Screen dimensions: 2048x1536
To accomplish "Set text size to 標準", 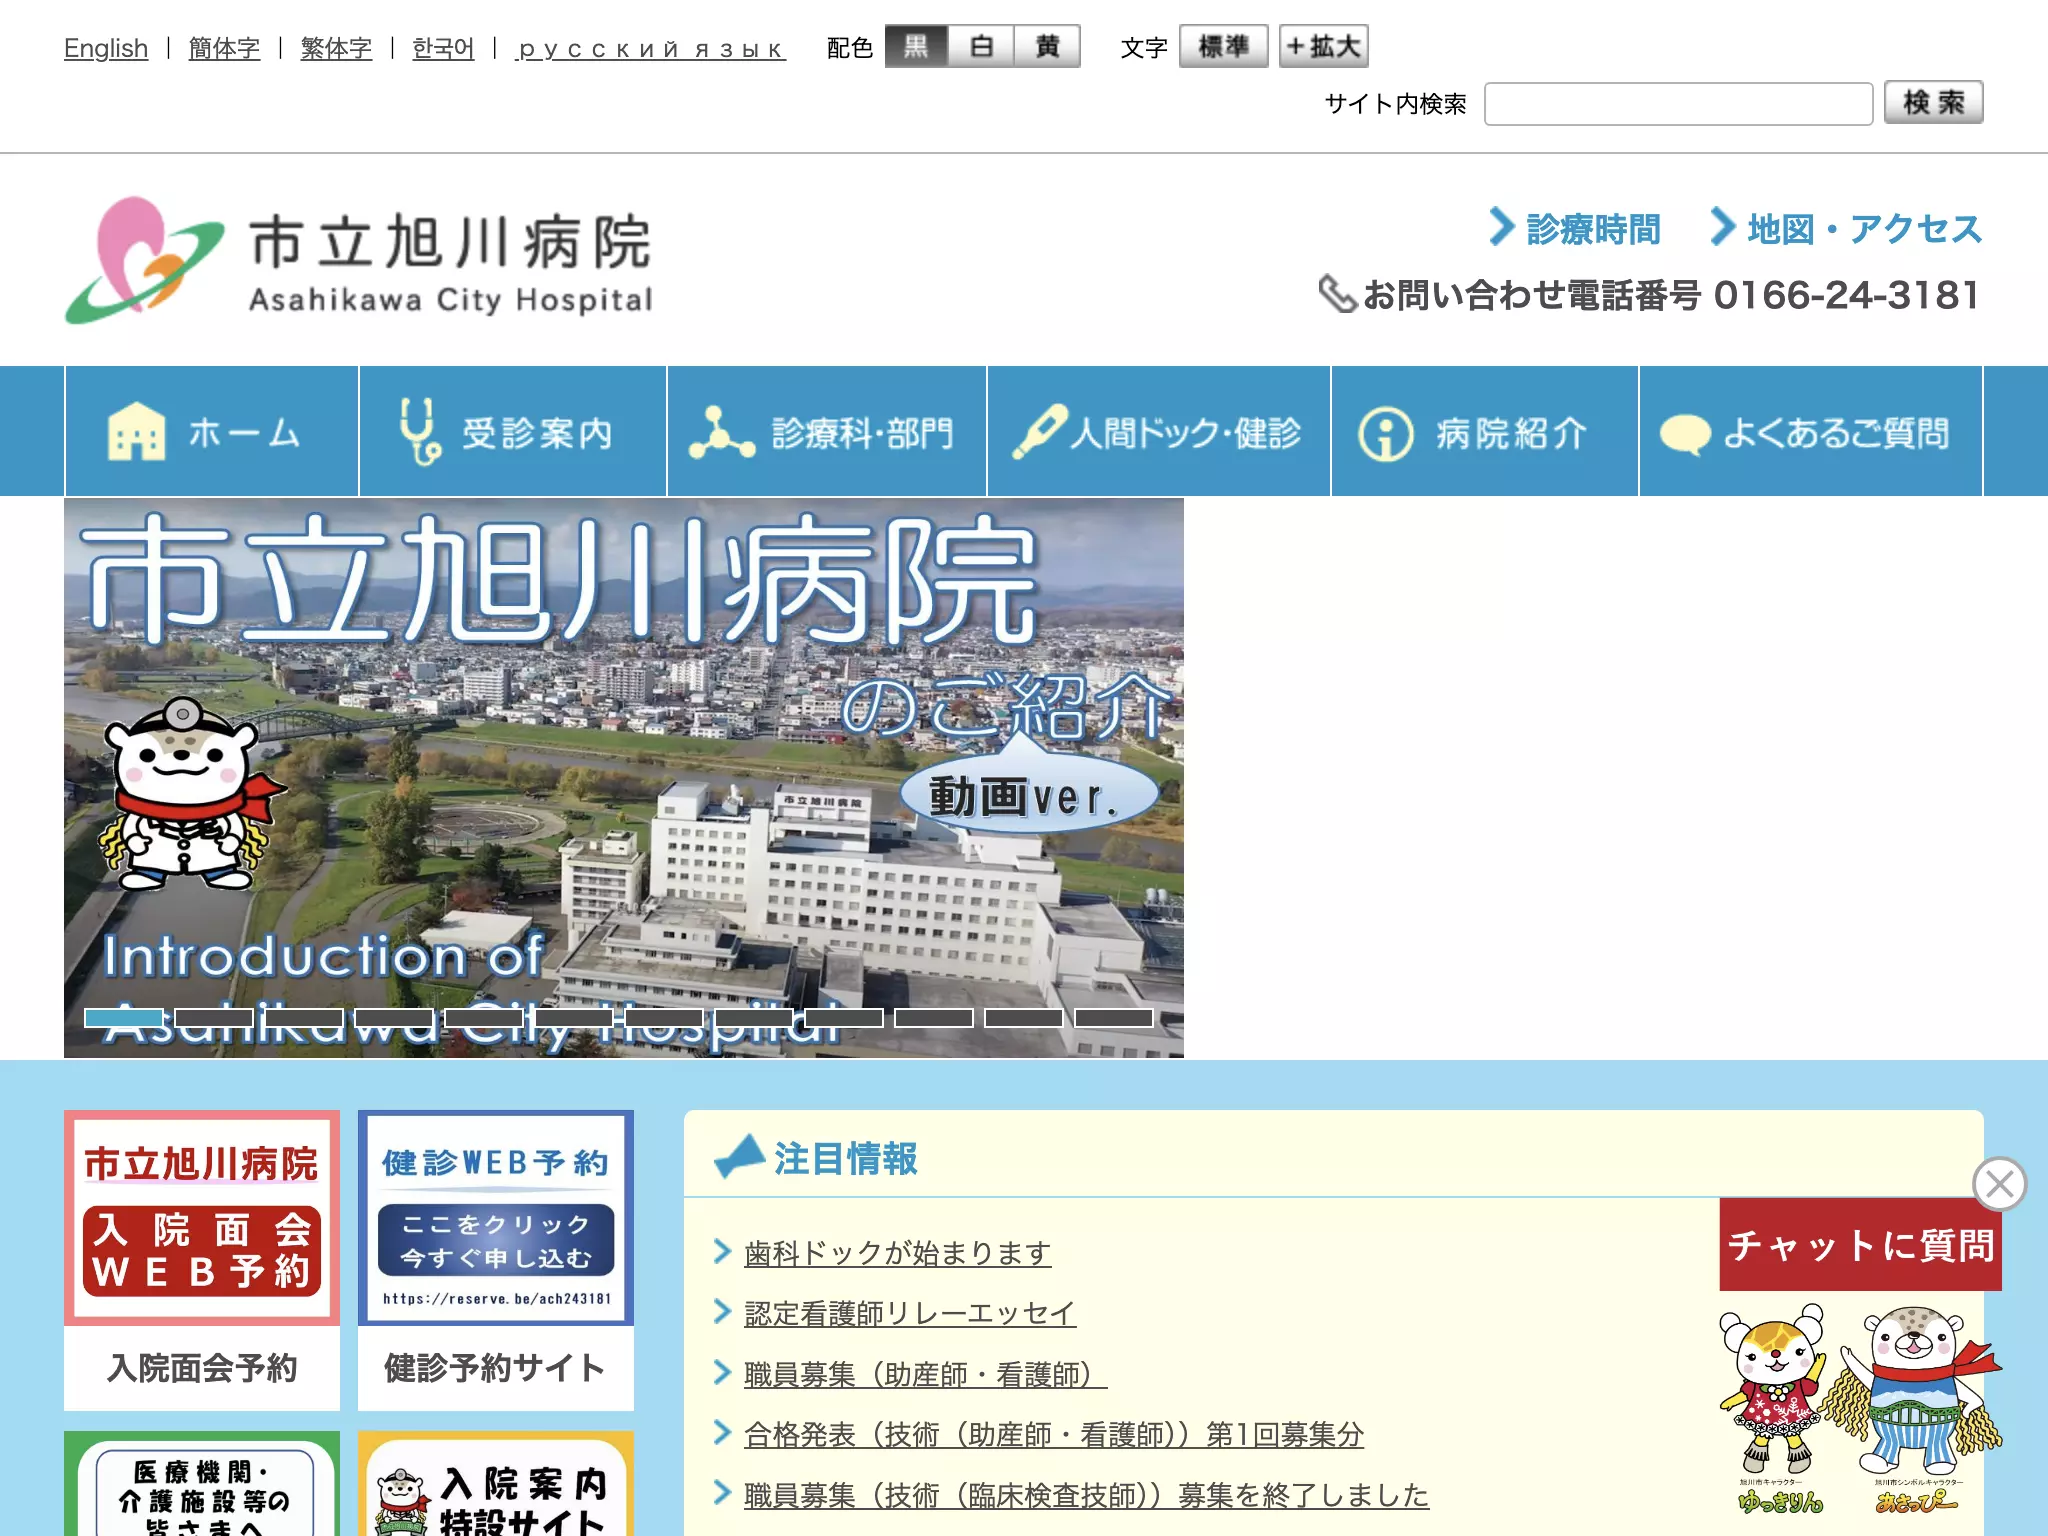I will (x=1223, y=46).
